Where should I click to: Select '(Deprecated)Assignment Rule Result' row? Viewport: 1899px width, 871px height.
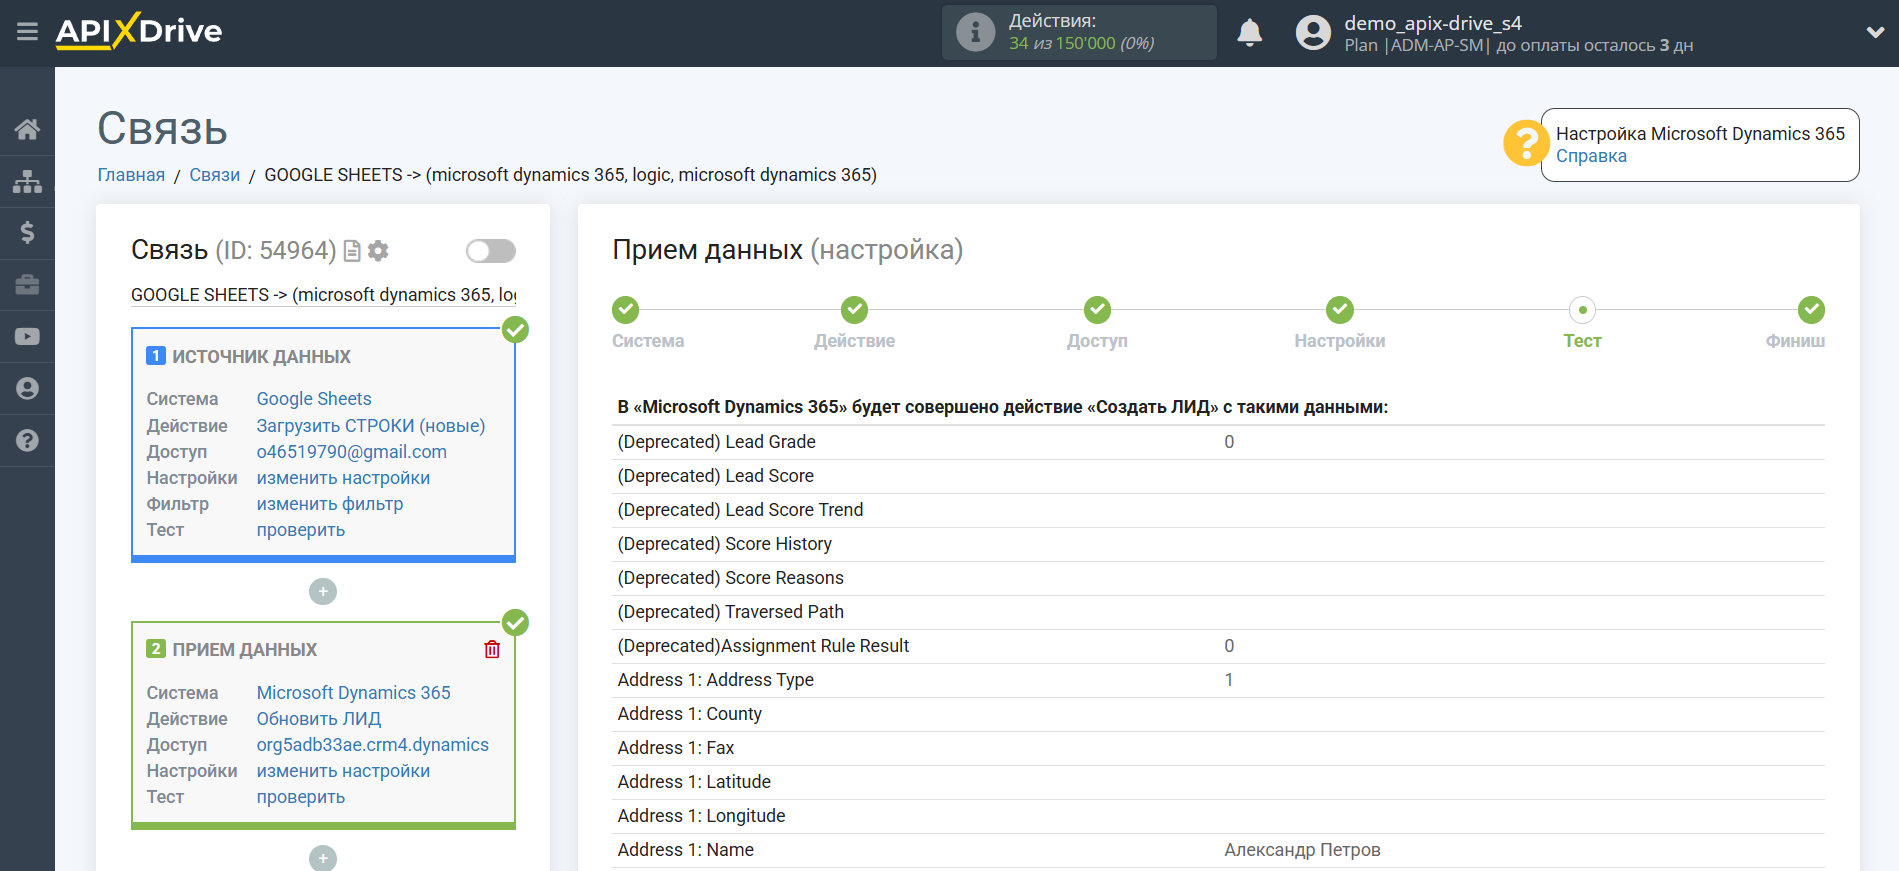tap(1218, 646)
